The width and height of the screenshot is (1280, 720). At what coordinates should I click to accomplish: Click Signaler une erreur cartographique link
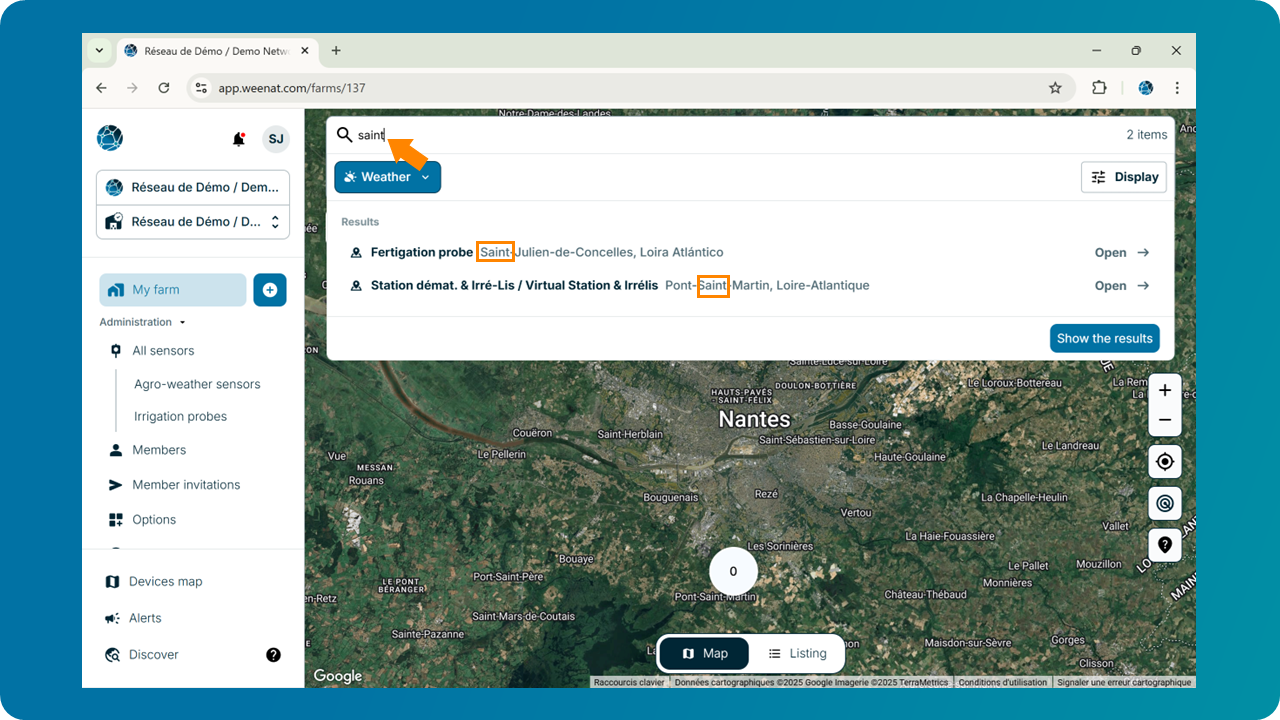click(1124, 683)
